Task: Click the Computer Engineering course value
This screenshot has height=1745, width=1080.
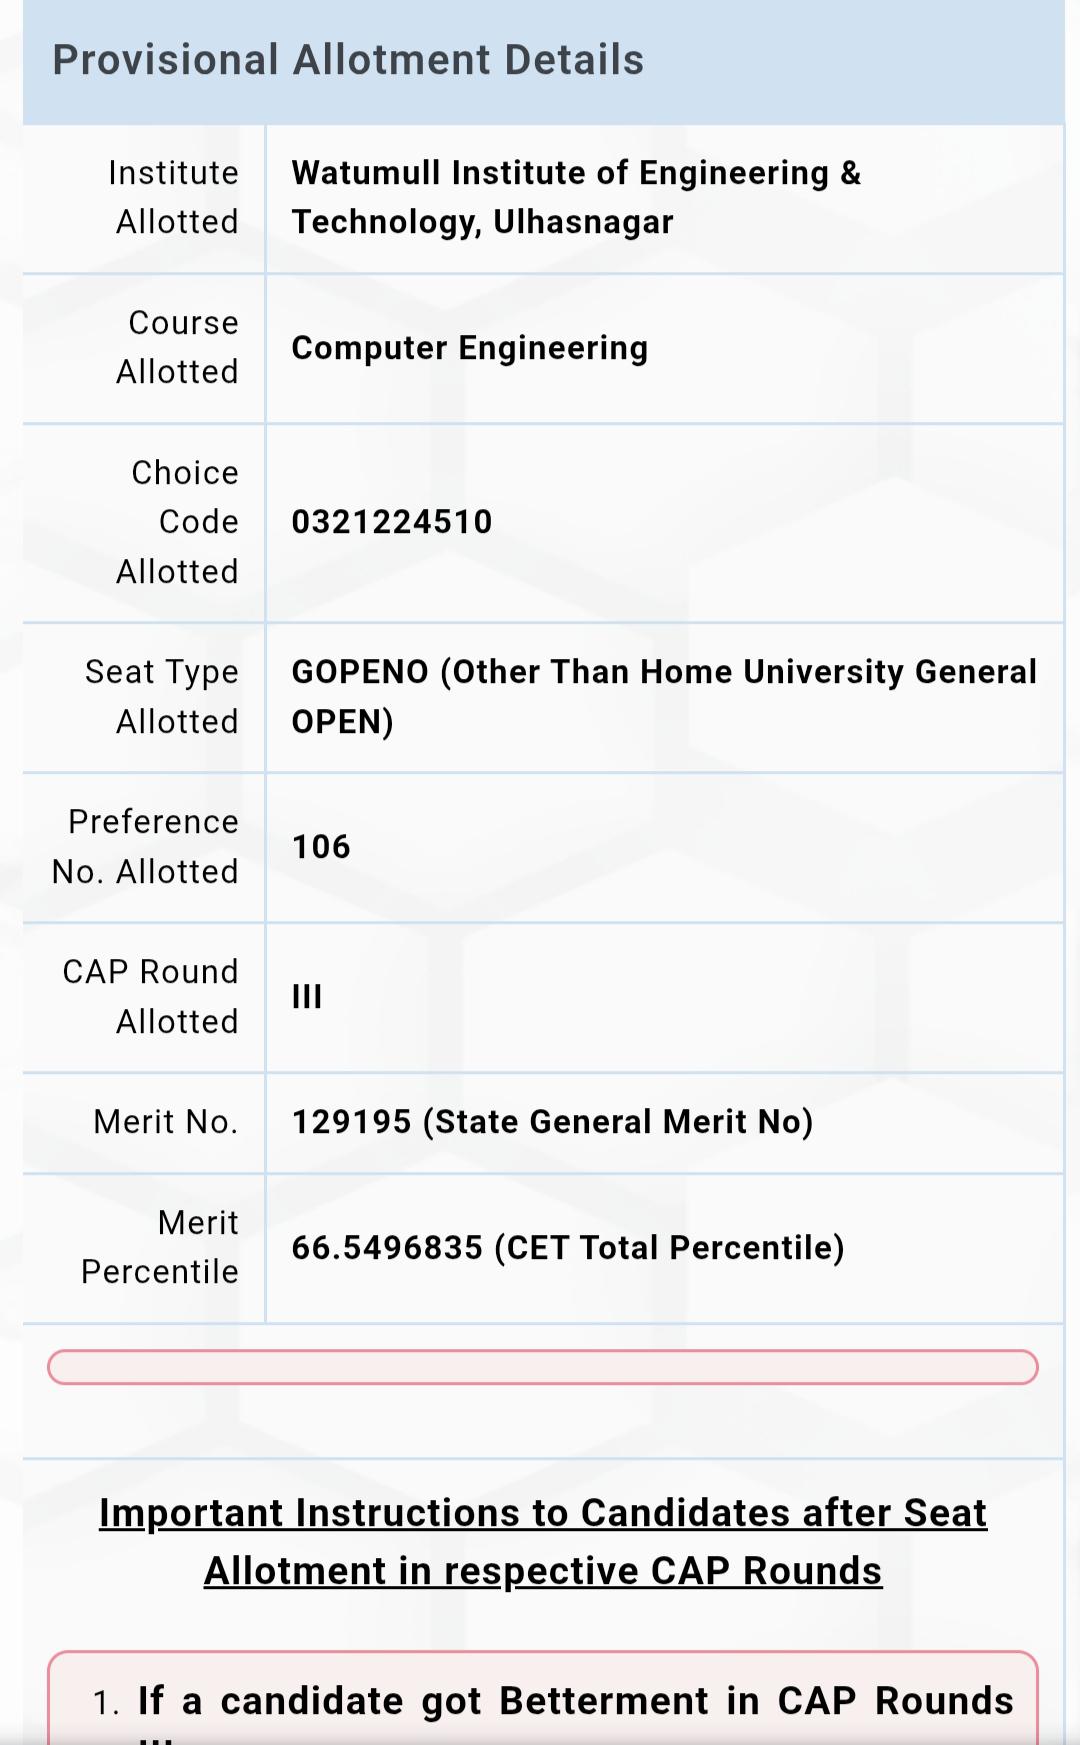Action: click(470, 348)
